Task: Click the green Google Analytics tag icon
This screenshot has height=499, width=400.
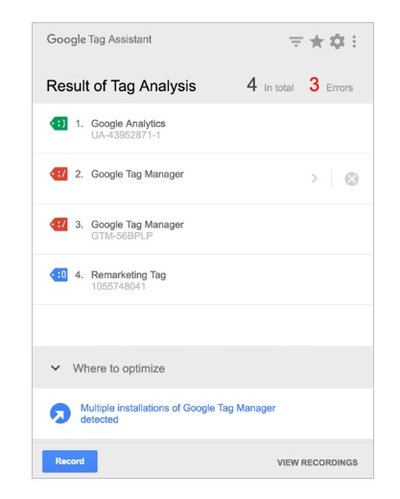Action: point(59,124)
